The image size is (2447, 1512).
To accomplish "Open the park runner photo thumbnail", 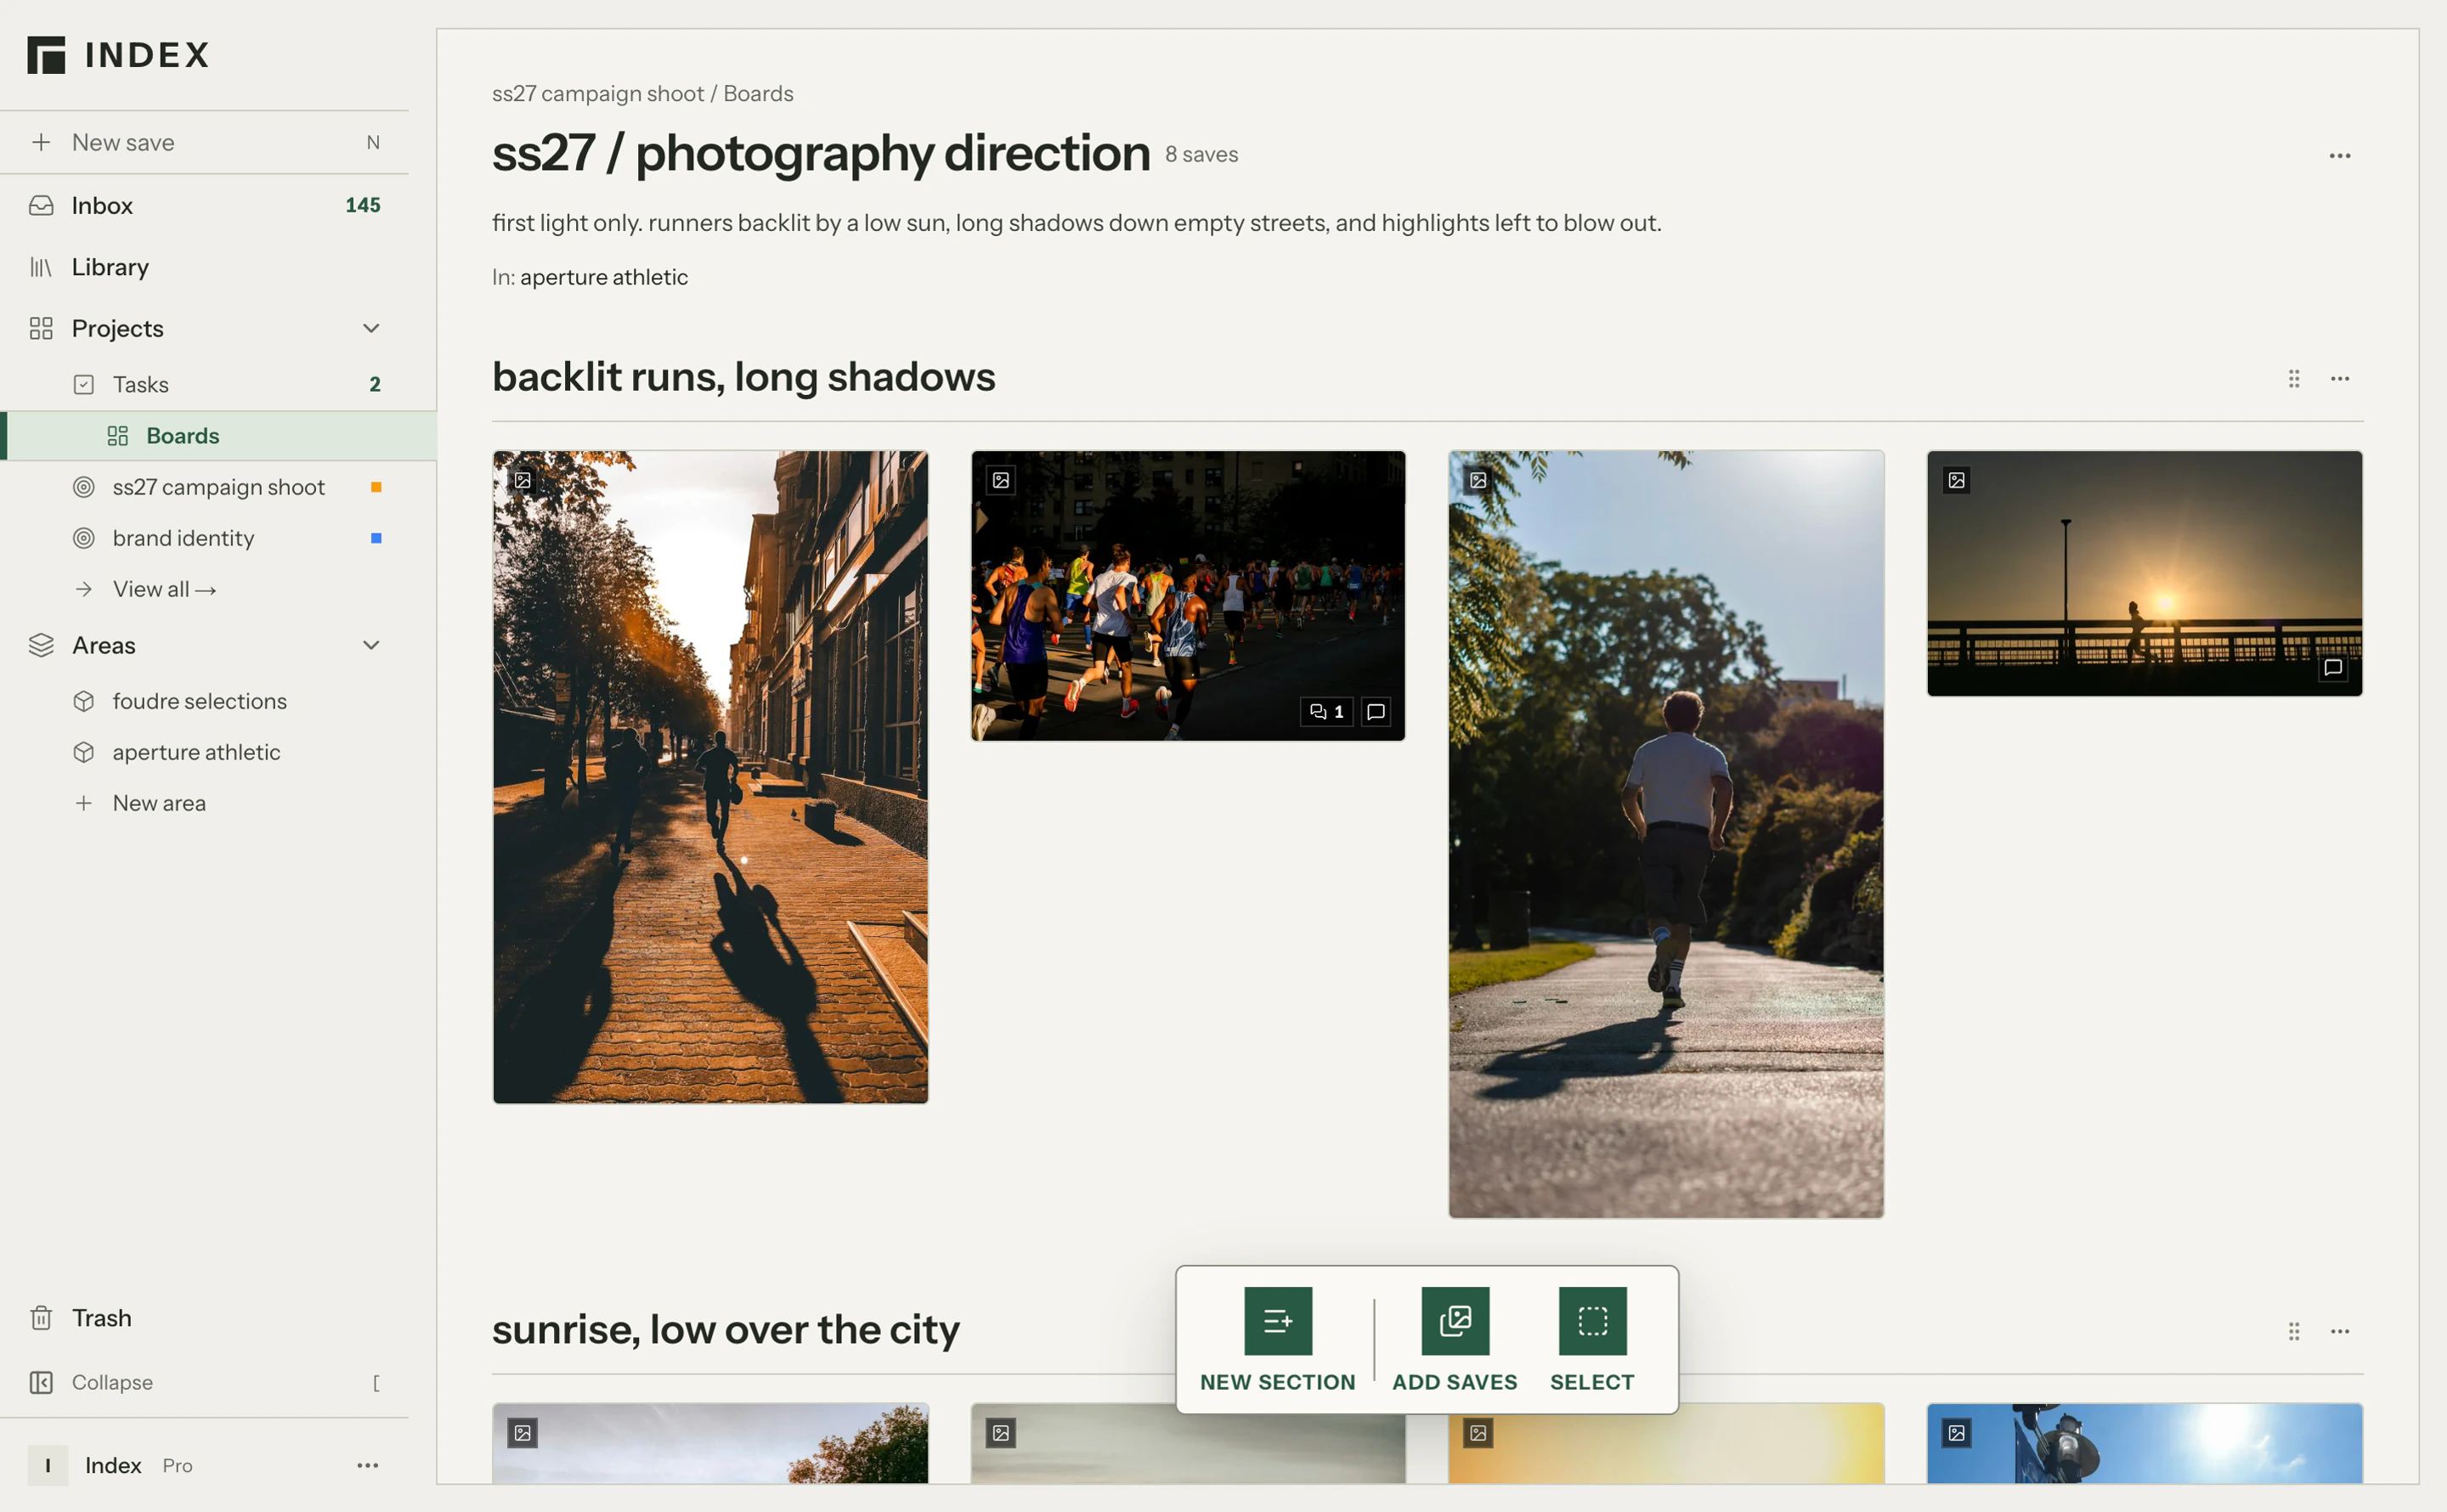I will tap(1666, 834).
